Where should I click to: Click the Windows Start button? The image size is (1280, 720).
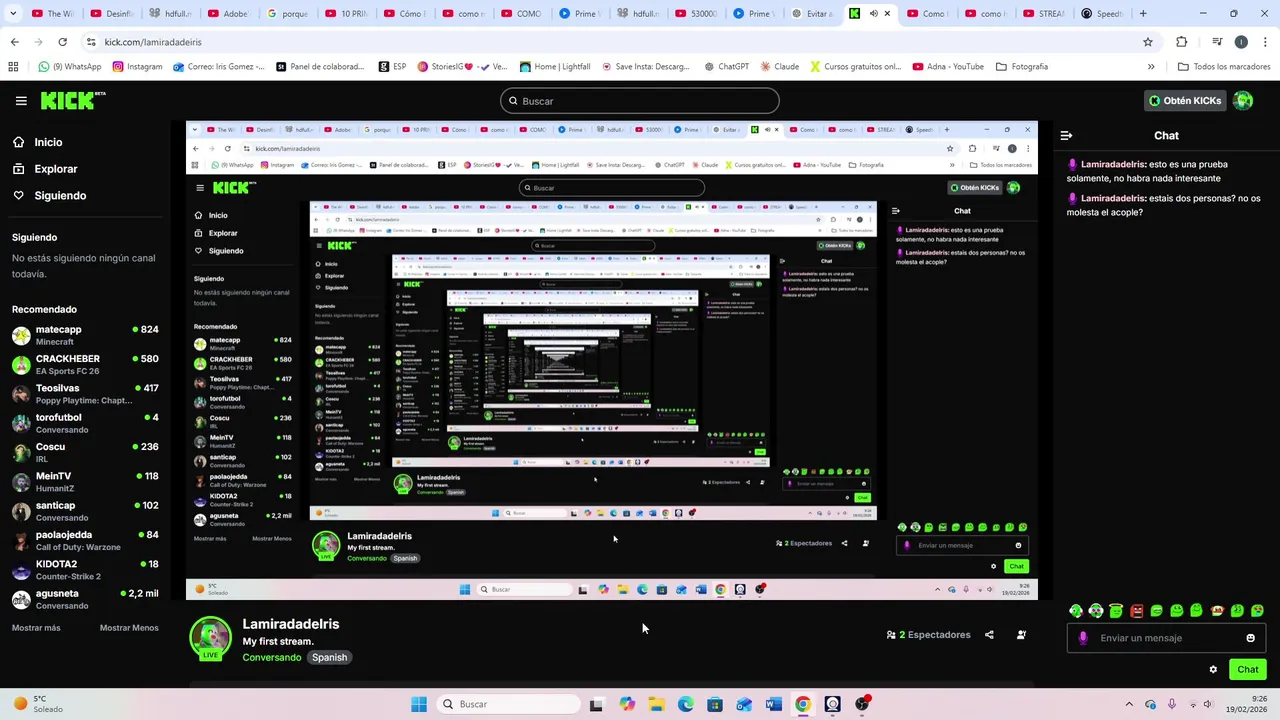click(x=418, y=704)
